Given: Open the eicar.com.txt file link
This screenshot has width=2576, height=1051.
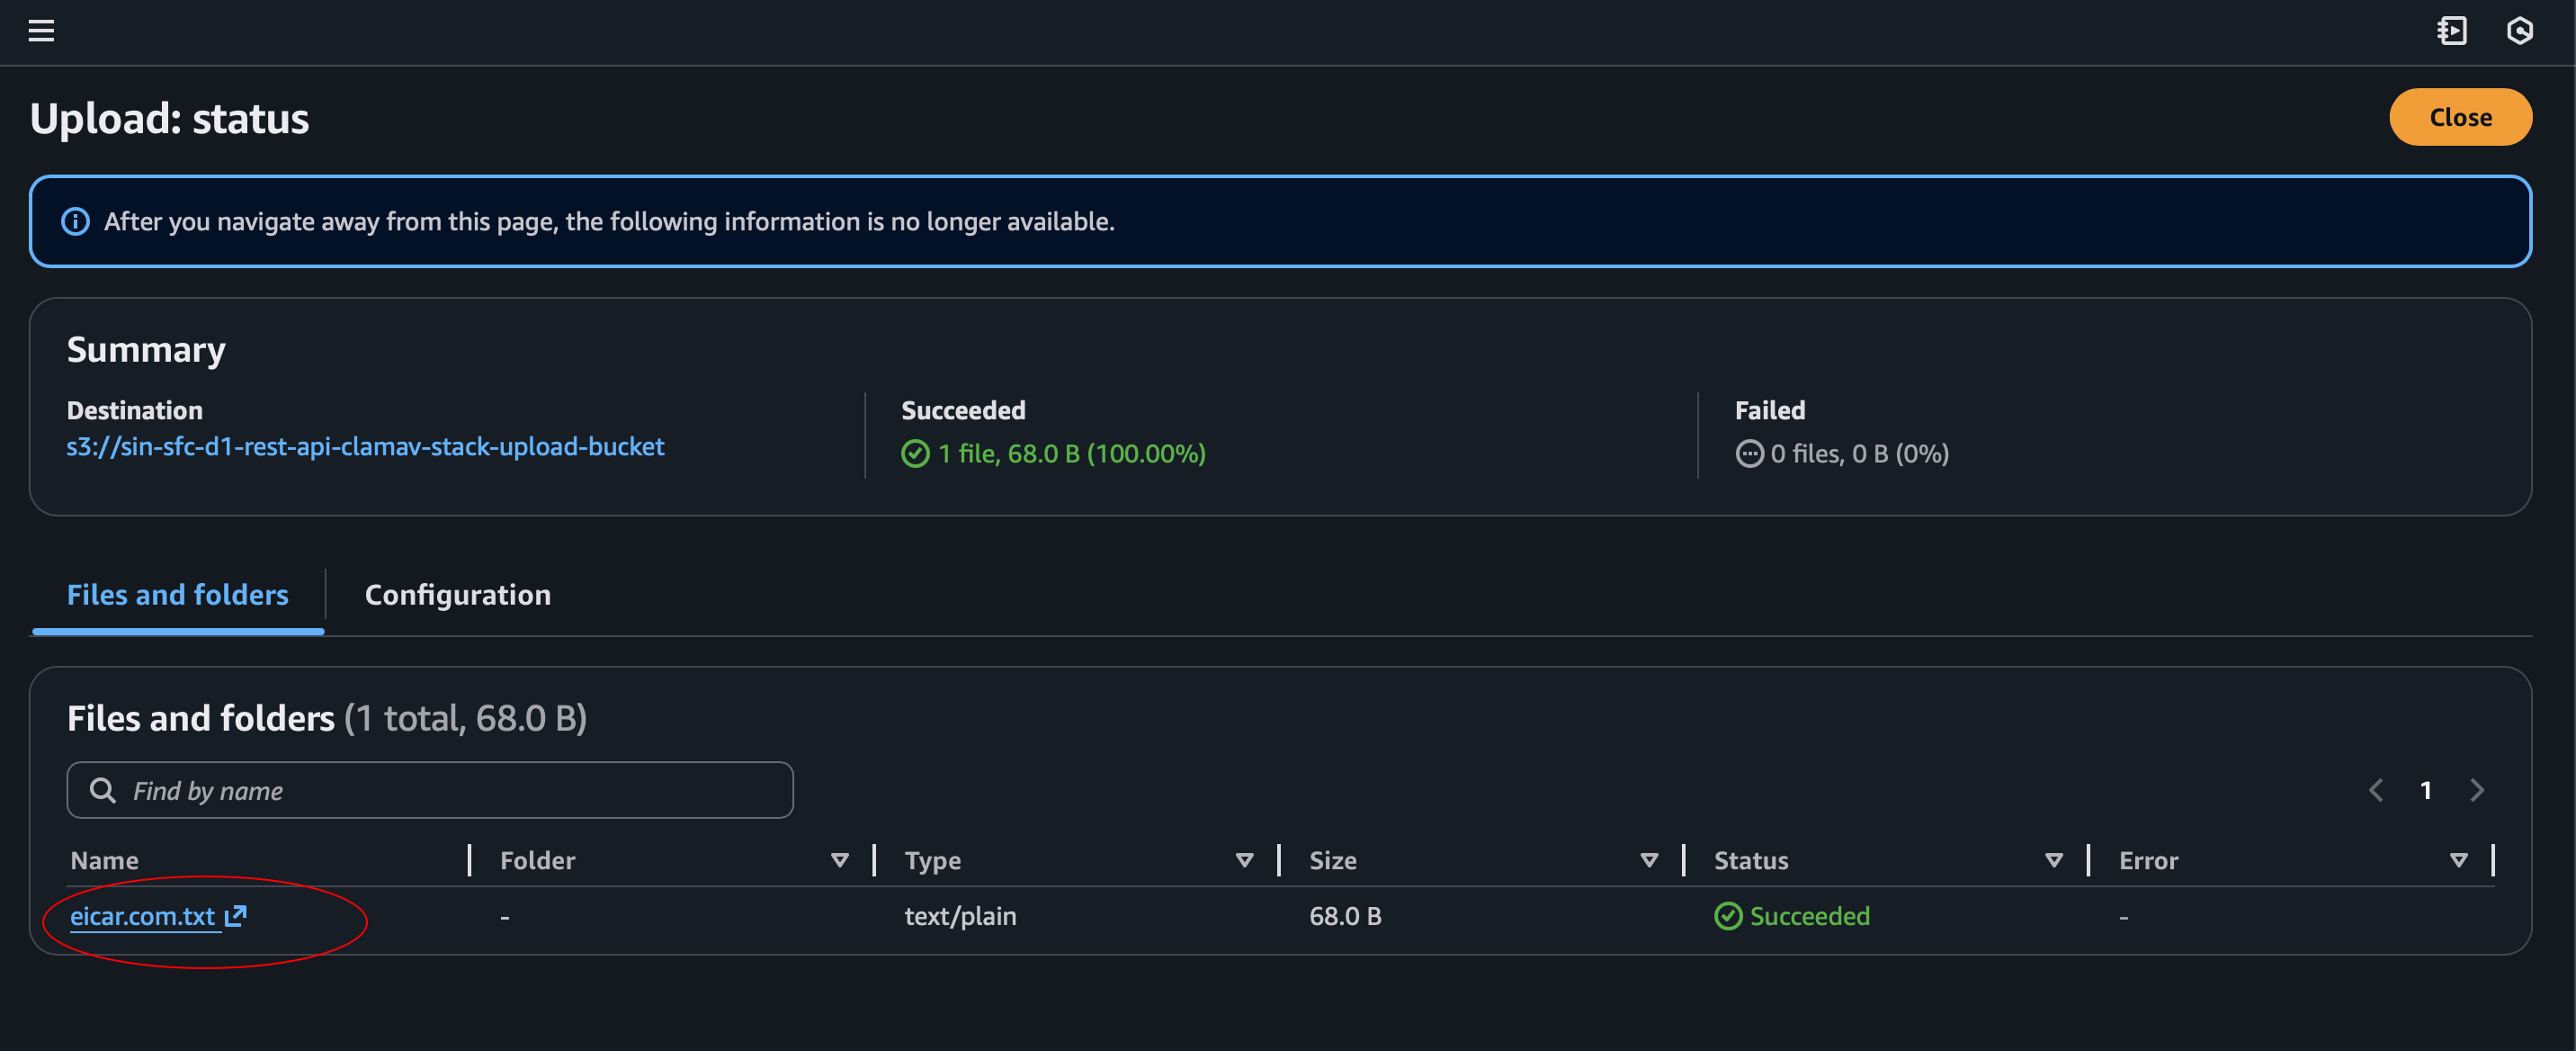Looking at the screenshot, I should pyautogui.click(x=143, y=916).
